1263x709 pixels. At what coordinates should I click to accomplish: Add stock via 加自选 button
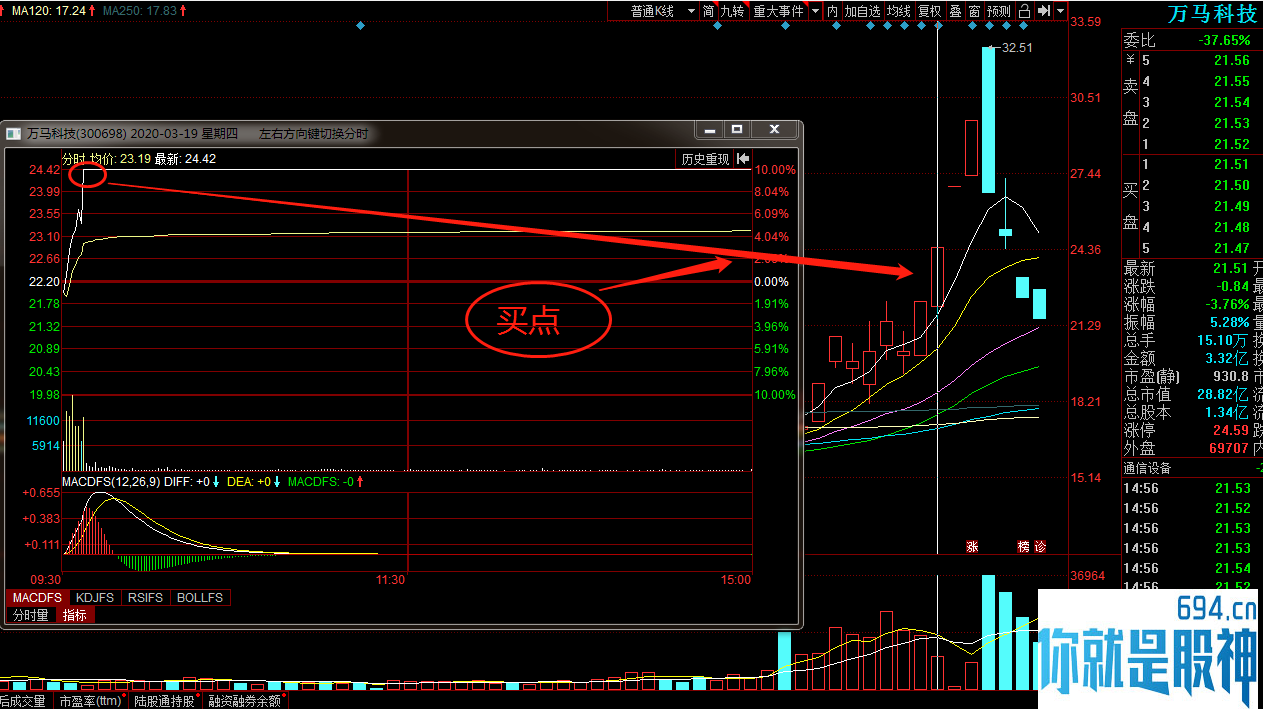862,11
